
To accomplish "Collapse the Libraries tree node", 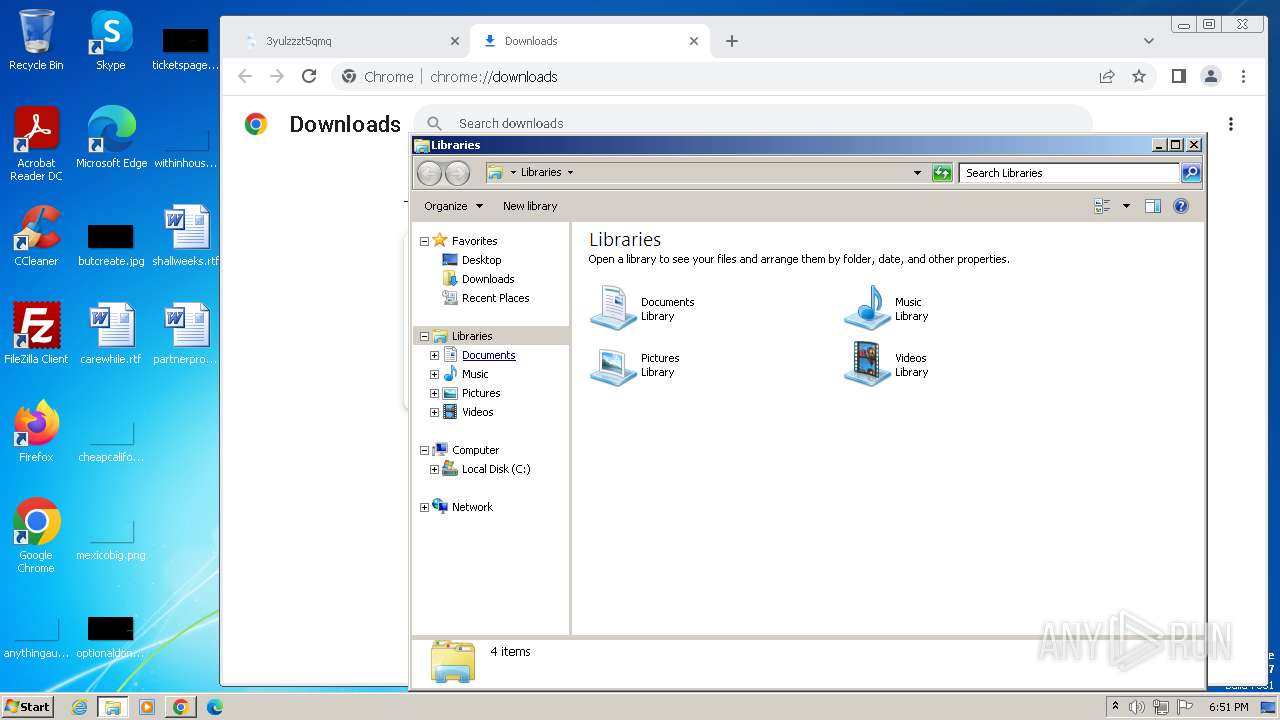I will pos(424,336).
